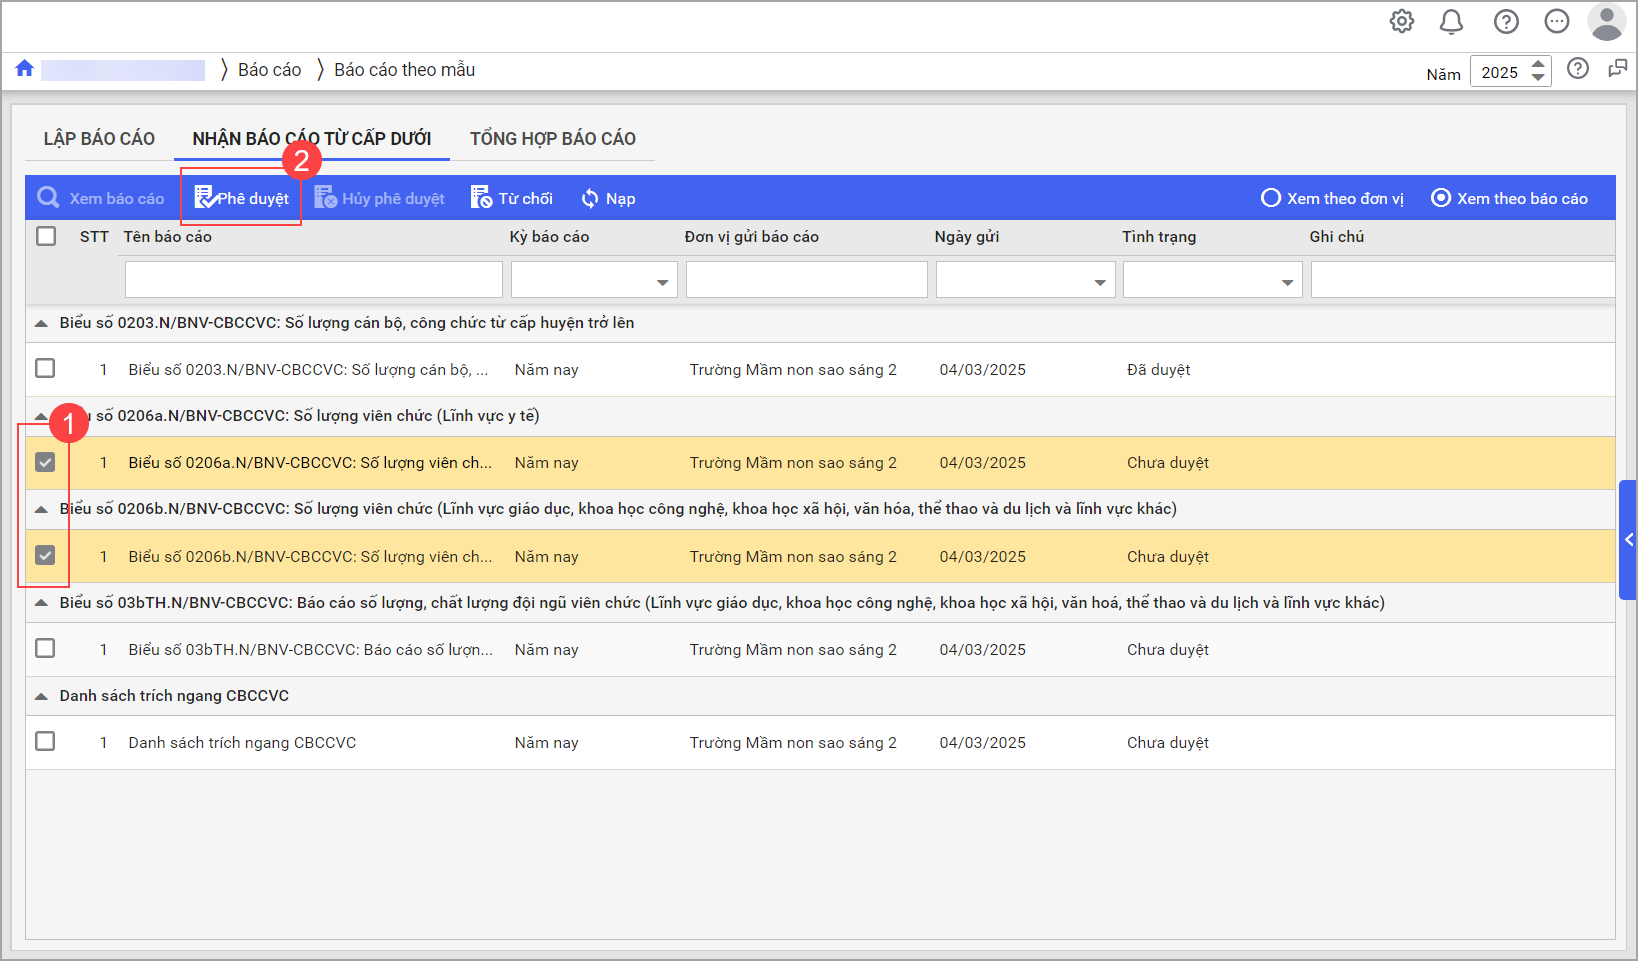Click the Xem báo cáo magnifier button
Screen dimensions: 1638x961
click(x=101, y=198)
